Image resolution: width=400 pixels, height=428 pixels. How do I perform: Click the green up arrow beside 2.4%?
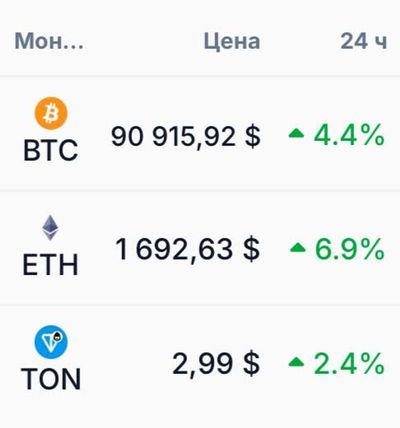pos(296,362)
